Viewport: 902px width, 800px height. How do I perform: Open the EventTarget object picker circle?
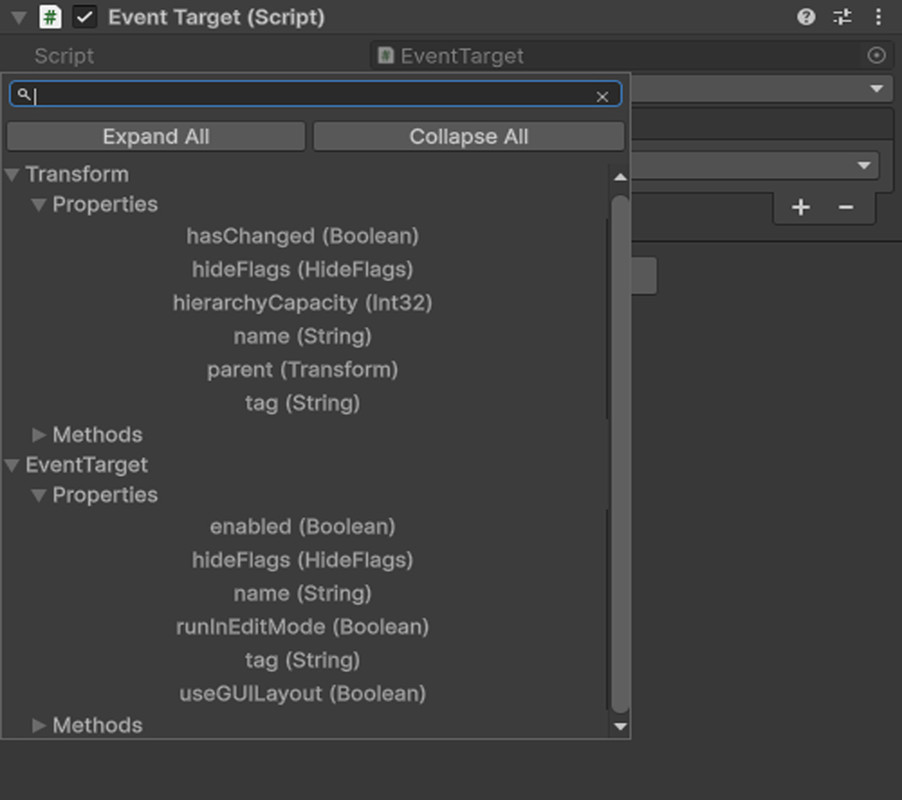877,56
